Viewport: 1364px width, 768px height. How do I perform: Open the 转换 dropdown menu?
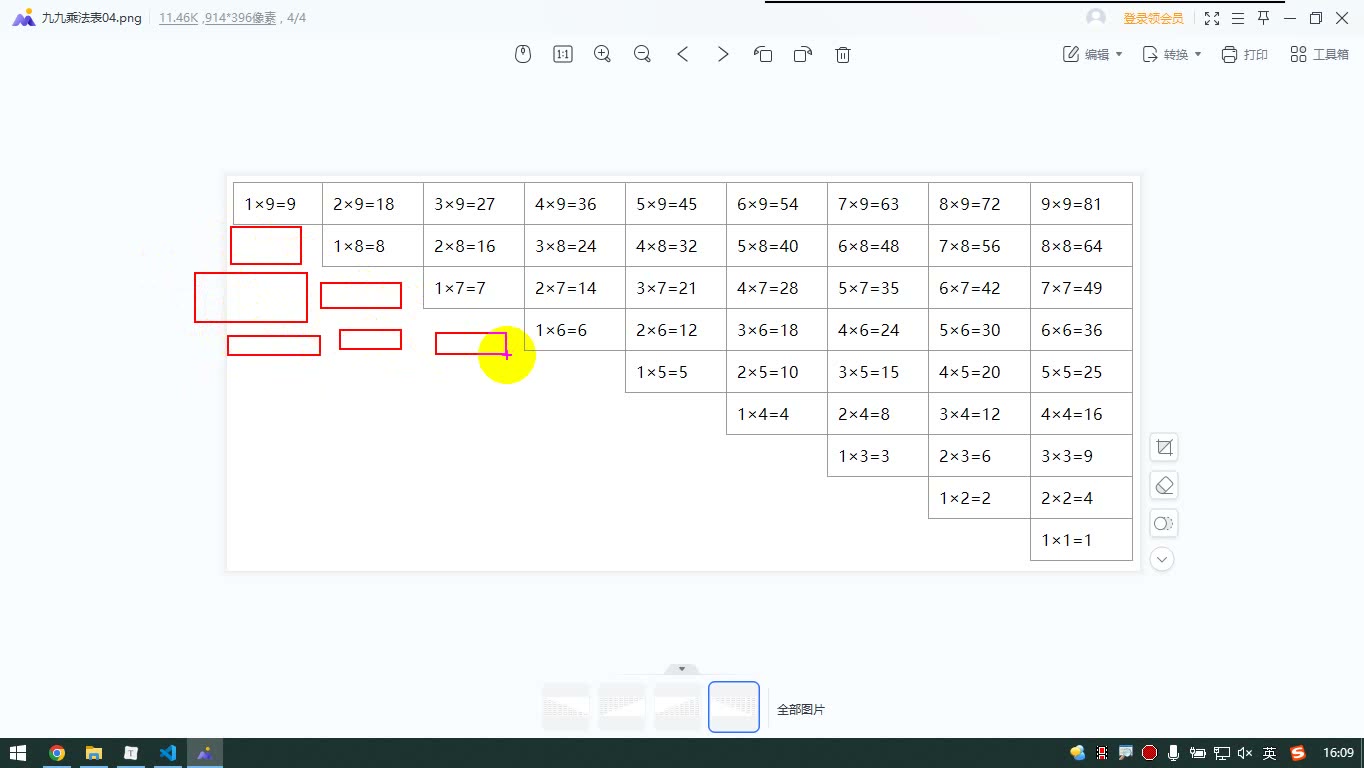coord(1171,54)
